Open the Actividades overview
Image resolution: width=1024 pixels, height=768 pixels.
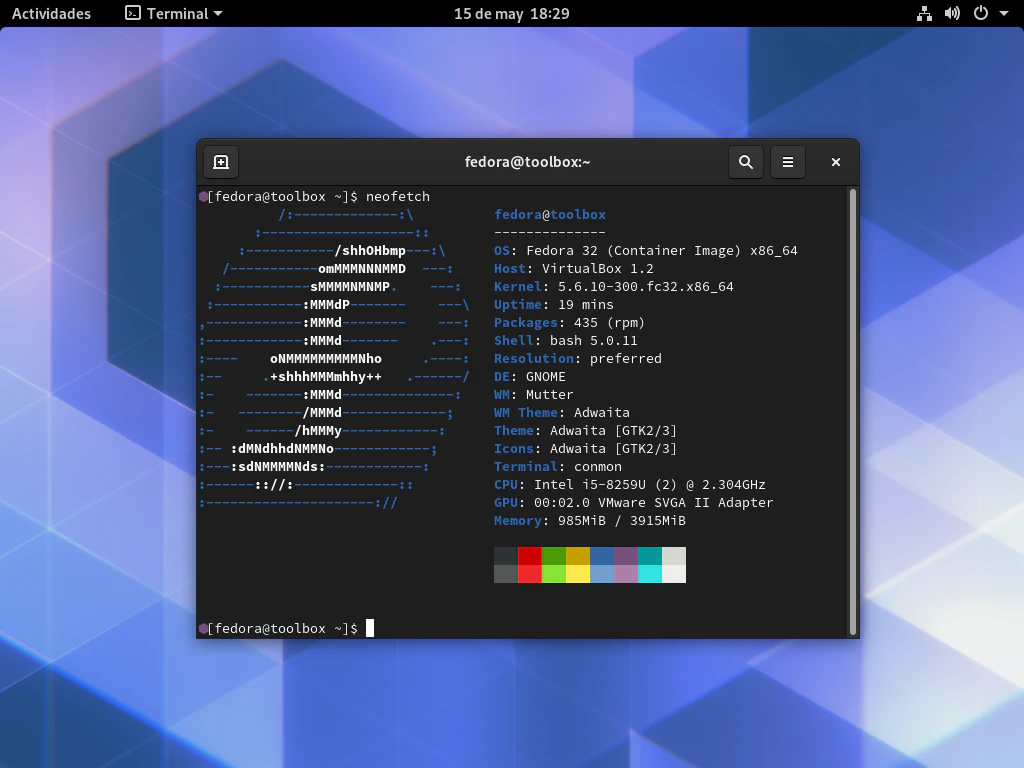(x=51, y=14)
